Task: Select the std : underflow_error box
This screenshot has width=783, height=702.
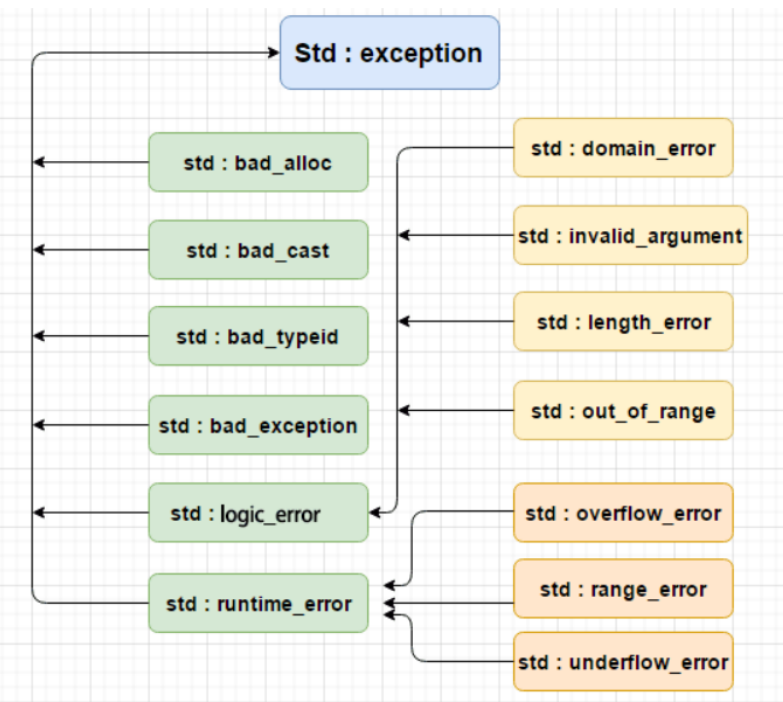Action: (x=623, y=662)
